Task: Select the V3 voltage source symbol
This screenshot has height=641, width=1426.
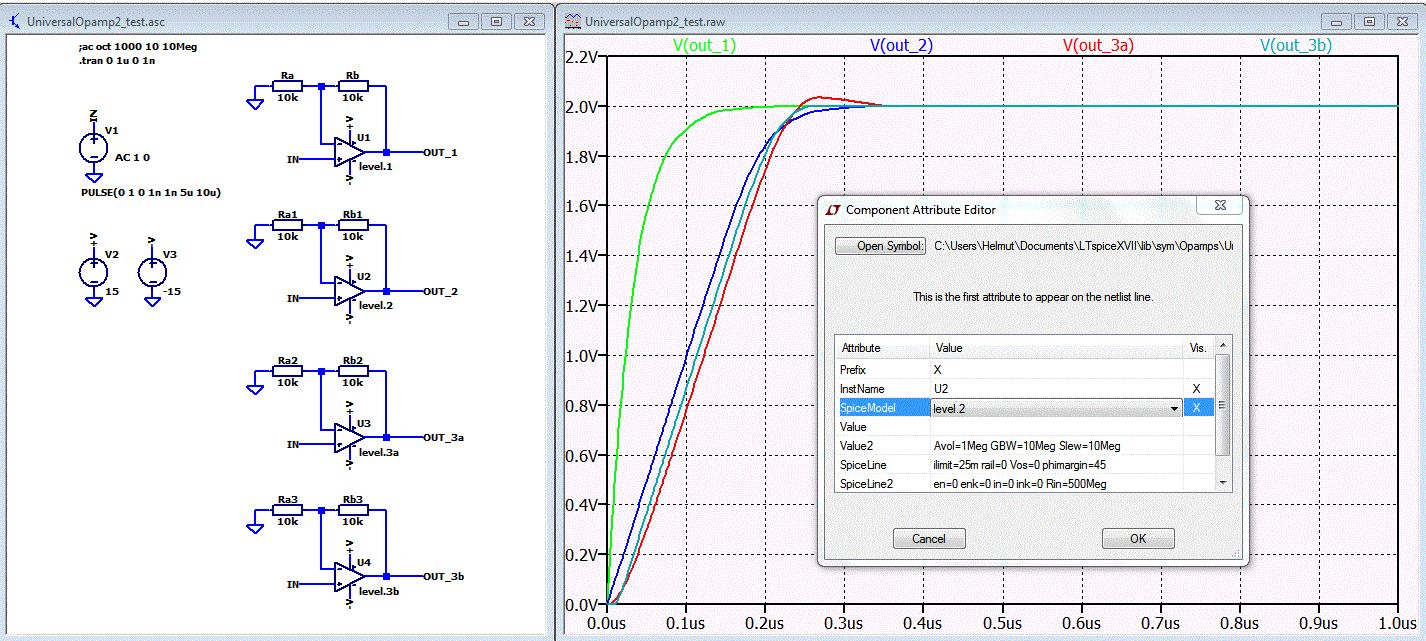Action: [x=152, y=271]
